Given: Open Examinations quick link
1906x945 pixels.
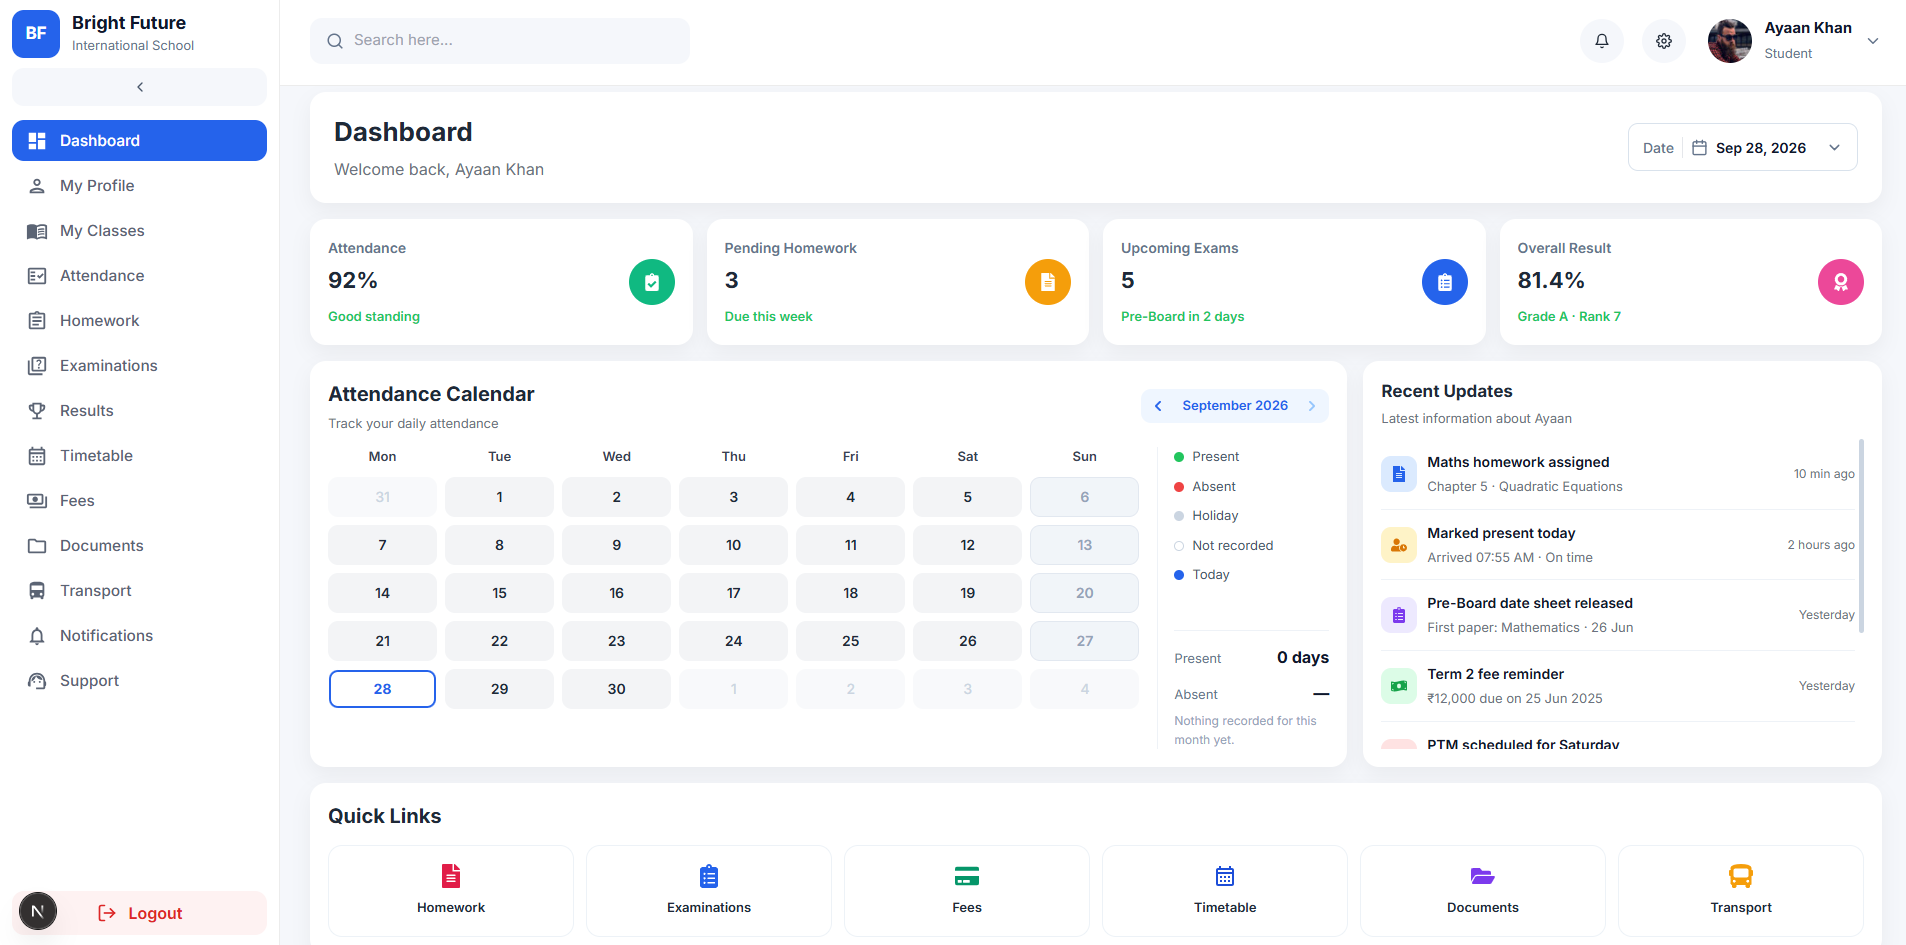Looking at the screenshot, I should (709, 890).
